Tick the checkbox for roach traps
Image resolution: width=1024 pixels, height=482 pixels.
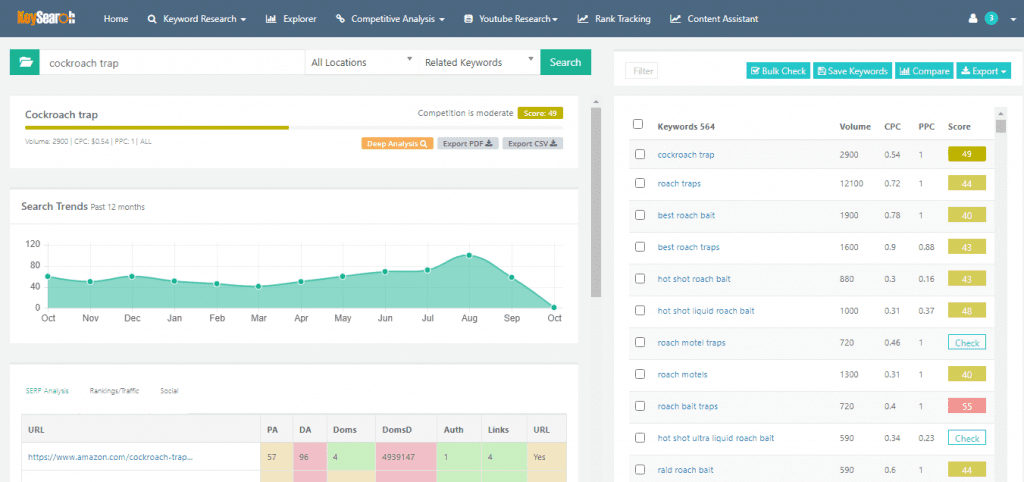(x=639, y=185)
